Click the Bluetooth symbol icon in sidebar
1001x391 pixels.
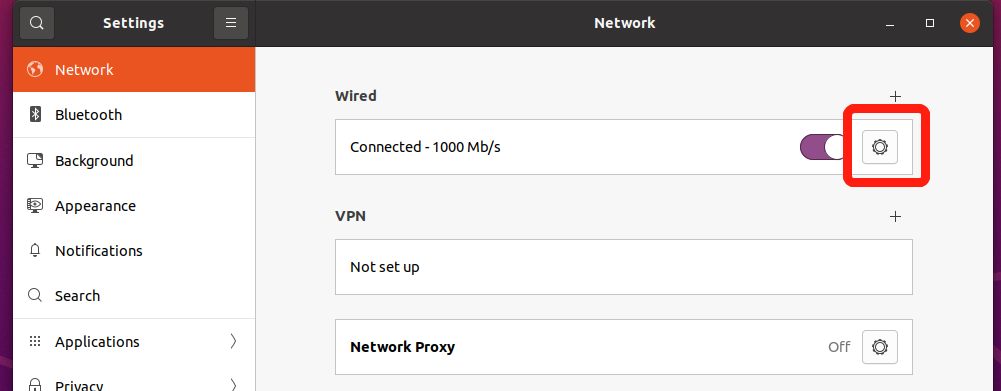(35, 114)
